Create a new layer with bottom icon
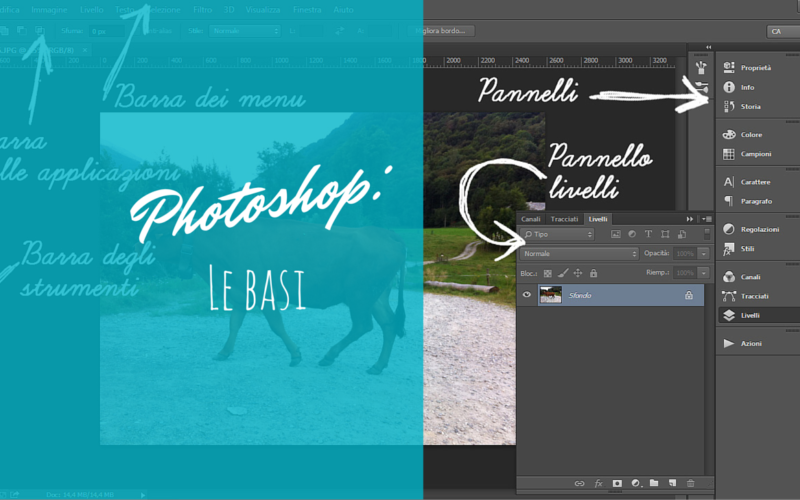 pos(672,483)
